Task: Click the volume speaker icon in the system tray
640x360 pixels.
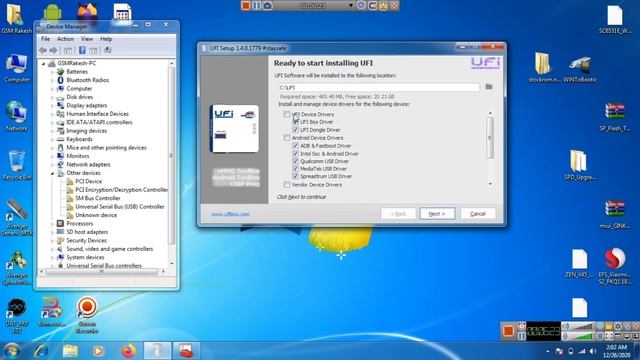Action: (x=593, y=351)
